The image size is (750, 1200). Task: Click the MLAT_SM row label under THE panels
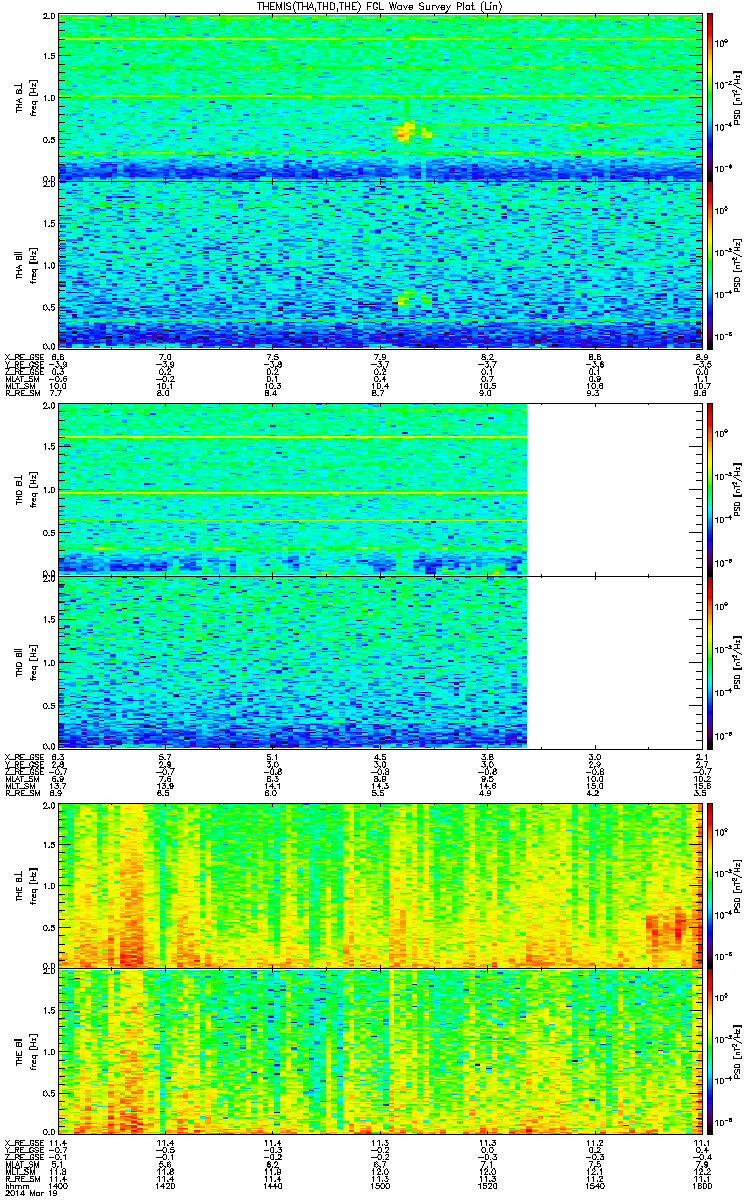22,1164
